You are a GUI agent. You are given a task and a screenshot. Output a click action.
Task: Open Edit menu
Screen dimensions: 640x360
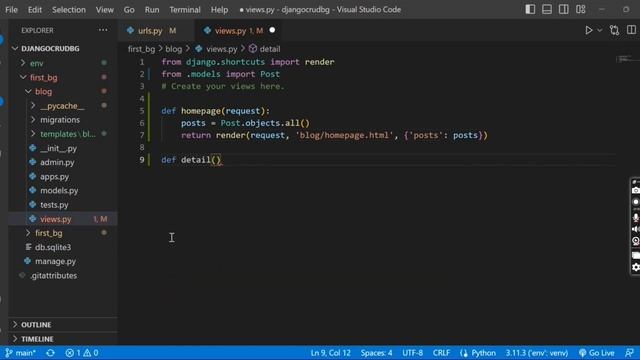coord(35,9)
